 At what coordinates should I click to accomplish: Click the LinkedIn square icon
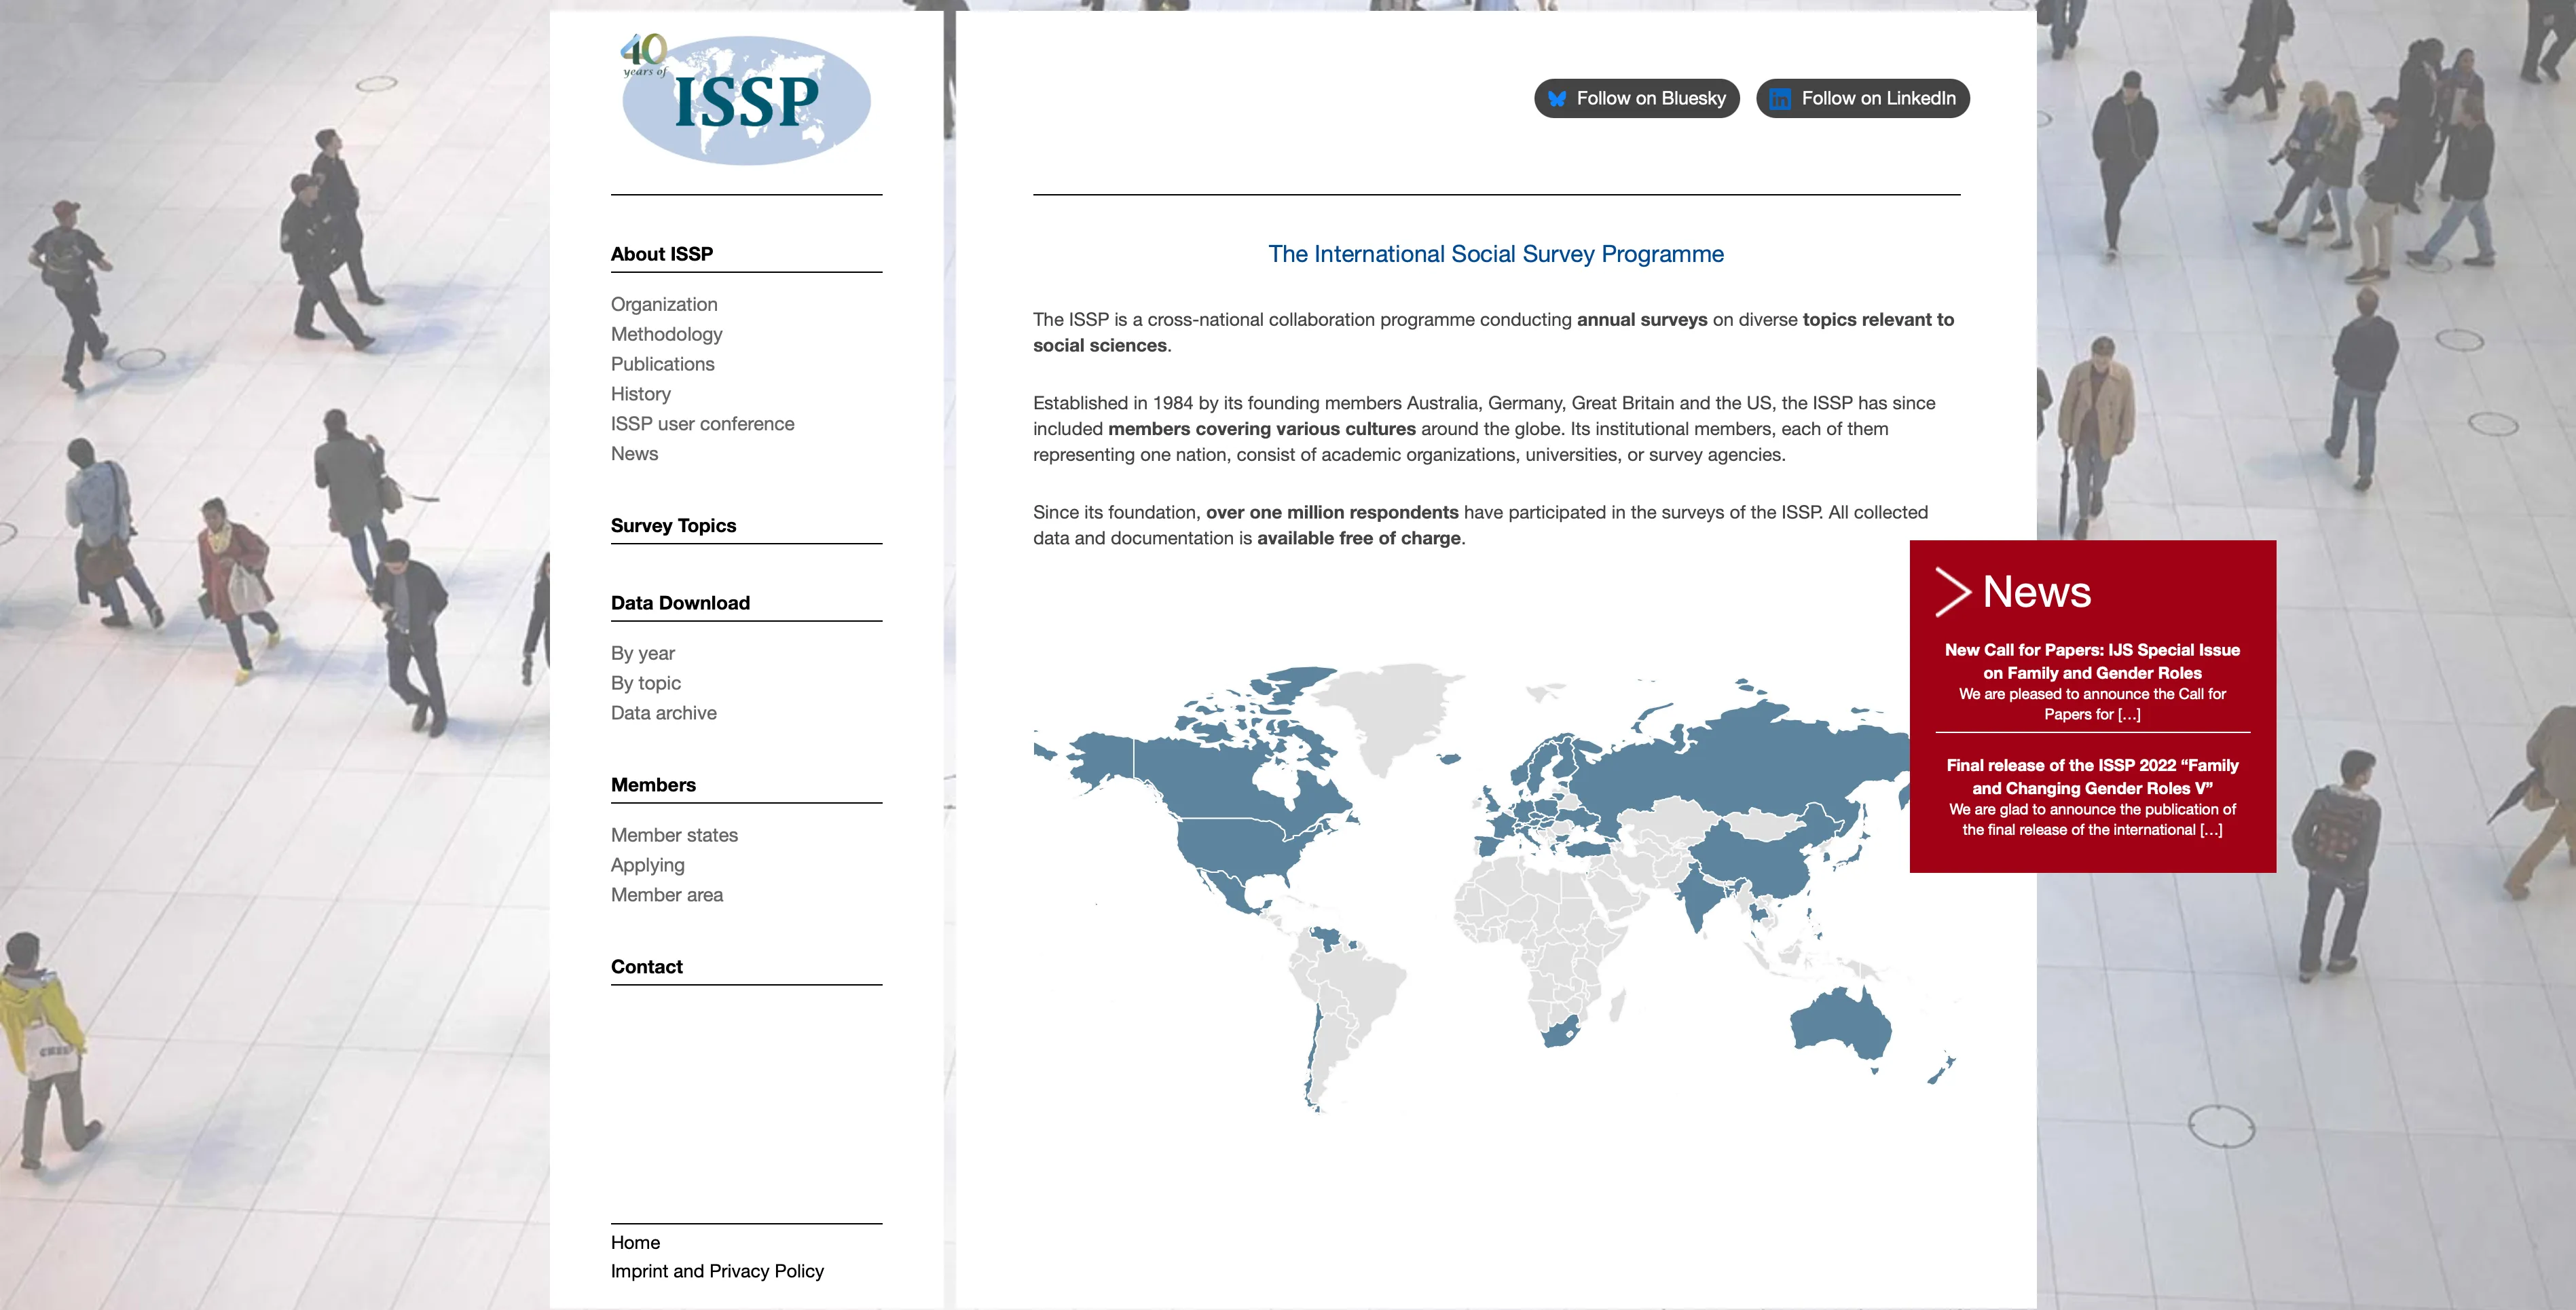pos(1781,98)
